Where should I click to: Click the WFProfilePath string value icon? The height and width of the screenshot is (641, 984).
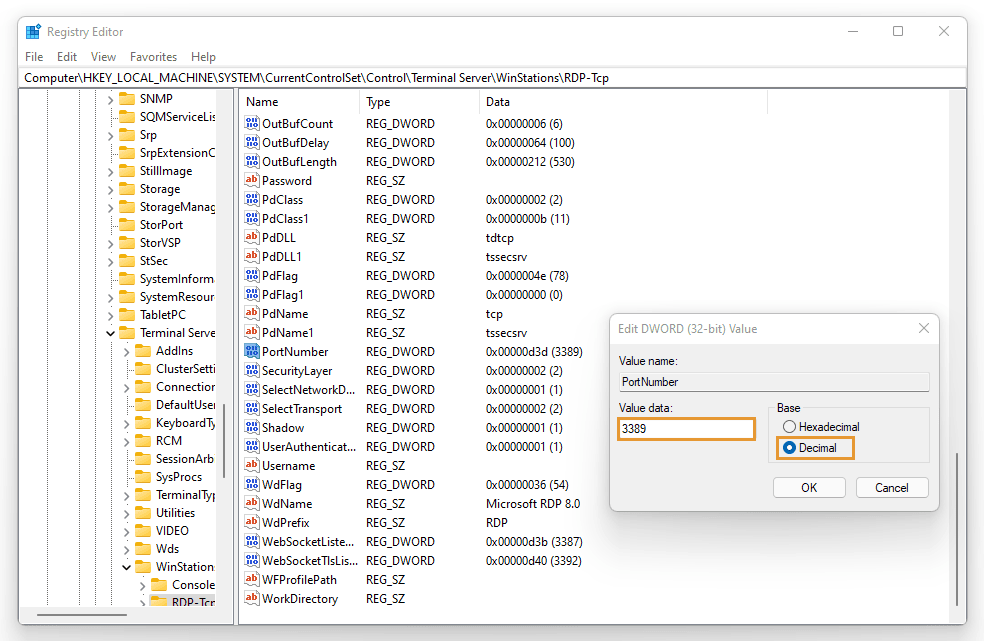click(x=252, y=579)
